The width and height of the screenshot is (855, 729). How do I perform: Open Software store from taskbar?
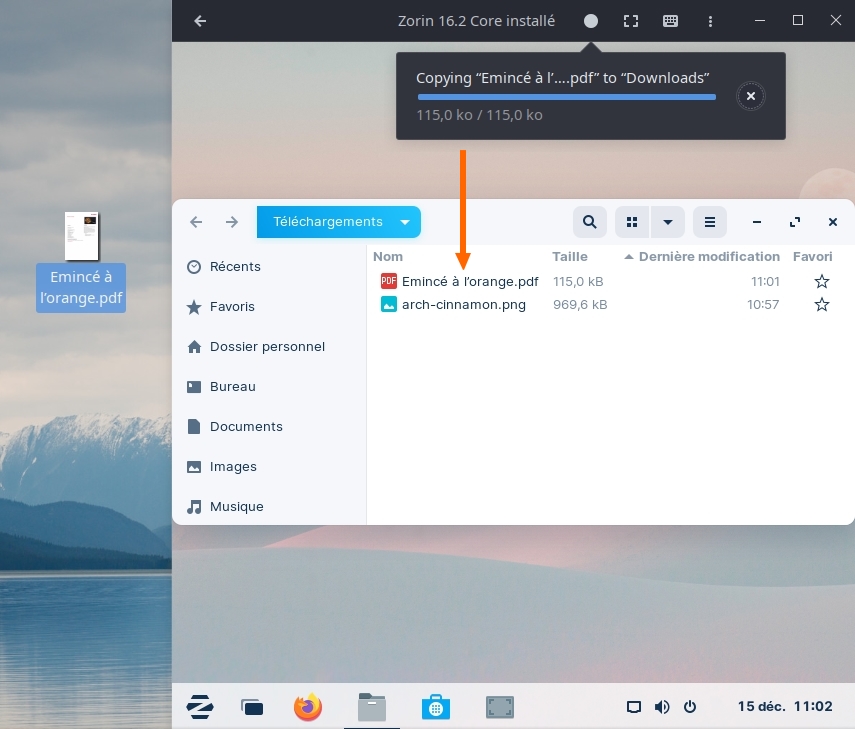434,707
